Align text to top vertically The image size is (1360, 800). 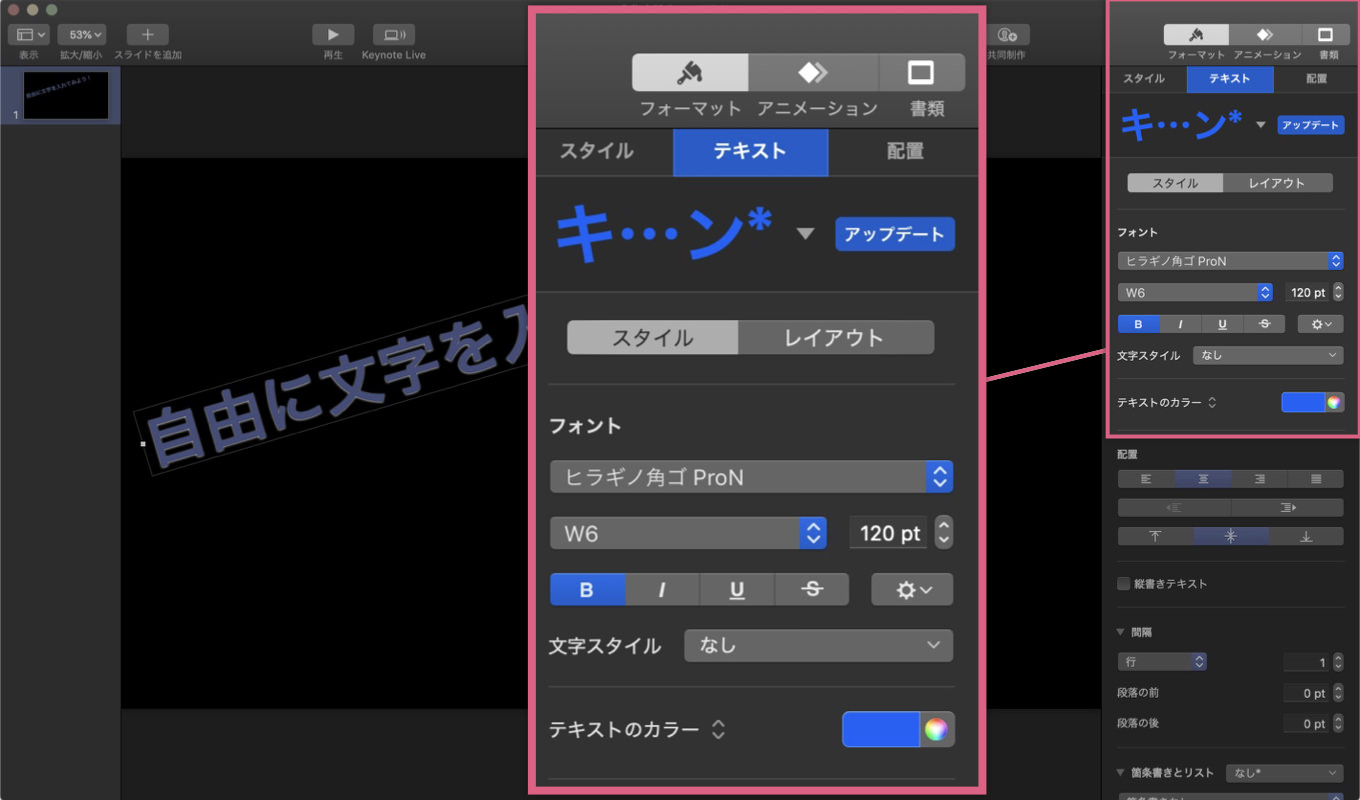1155,536
